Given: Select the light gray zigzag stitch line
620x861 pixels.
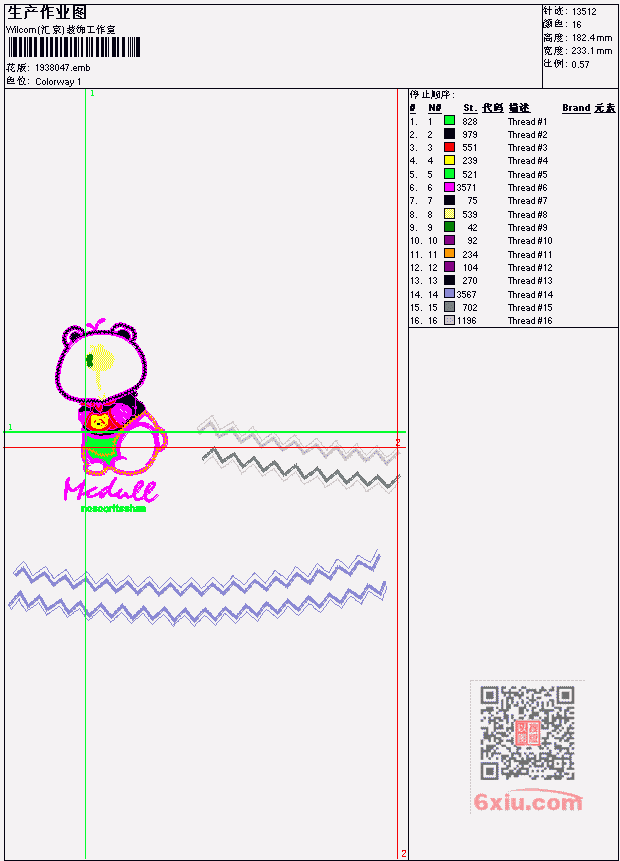Looking at the screenshot, I should pyautogui.click(x=298, y=439).
